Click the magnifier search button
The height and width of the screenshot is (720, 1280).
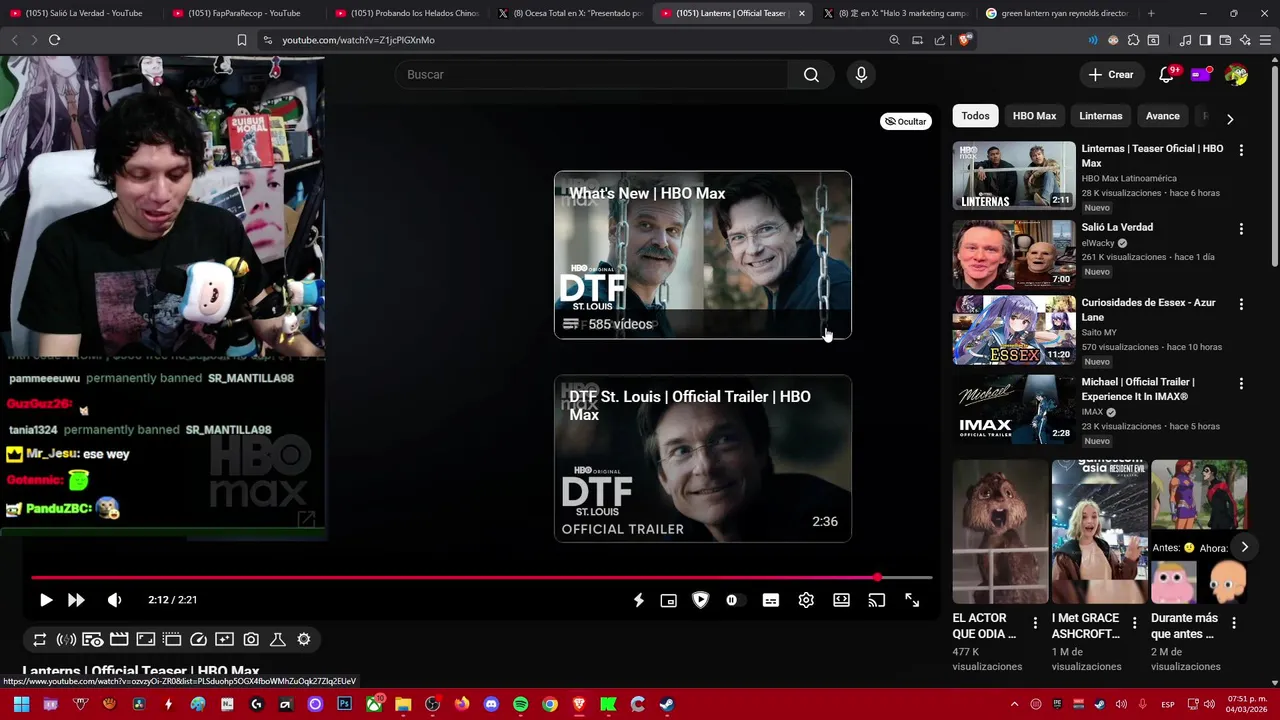coord(811,75)
